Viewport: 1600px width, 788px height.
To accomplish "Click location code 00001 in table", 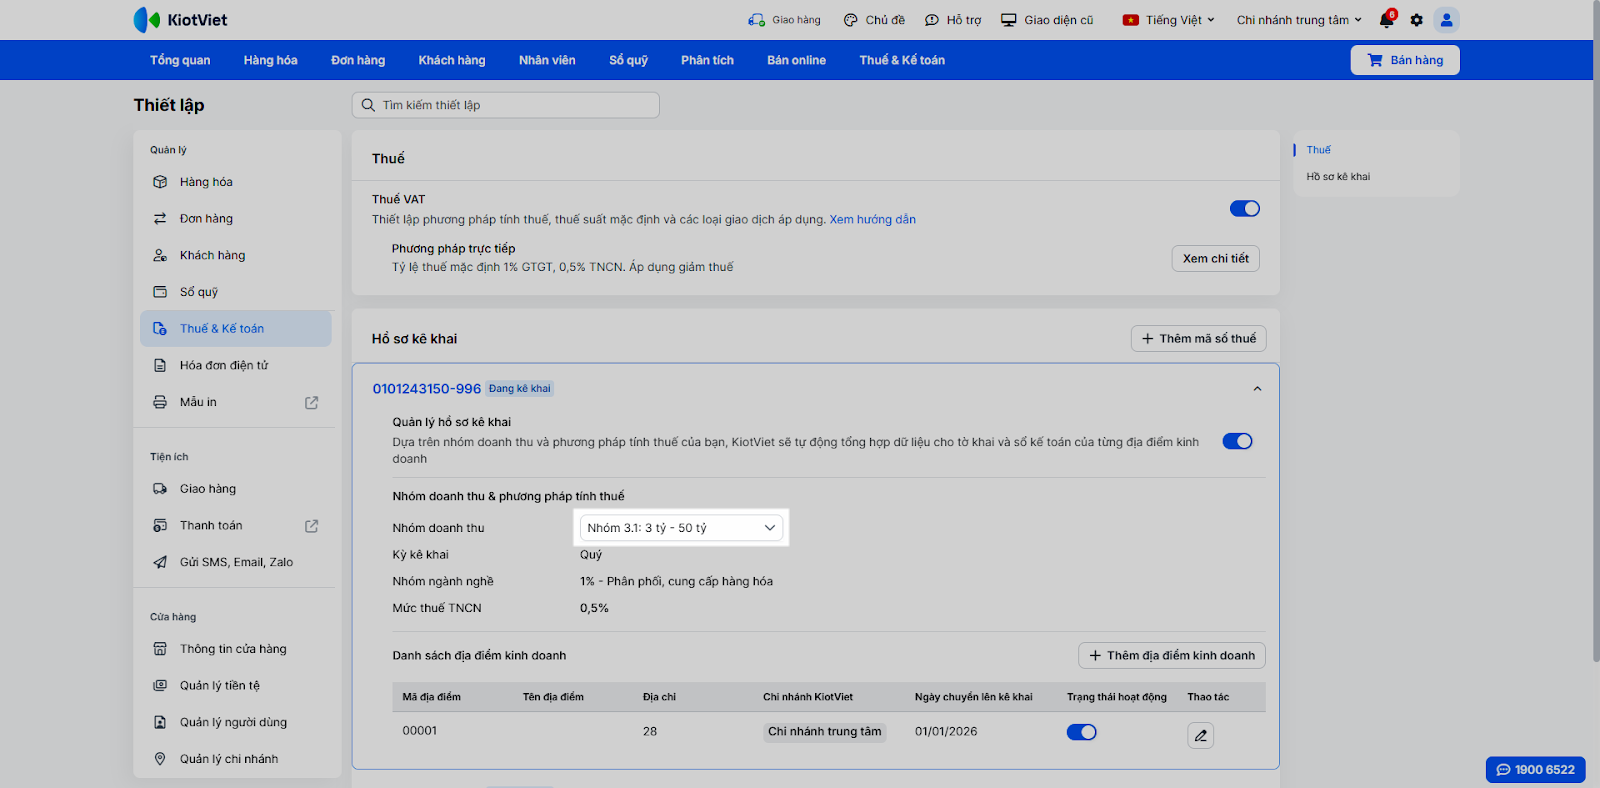I will (x=420, y=731).
